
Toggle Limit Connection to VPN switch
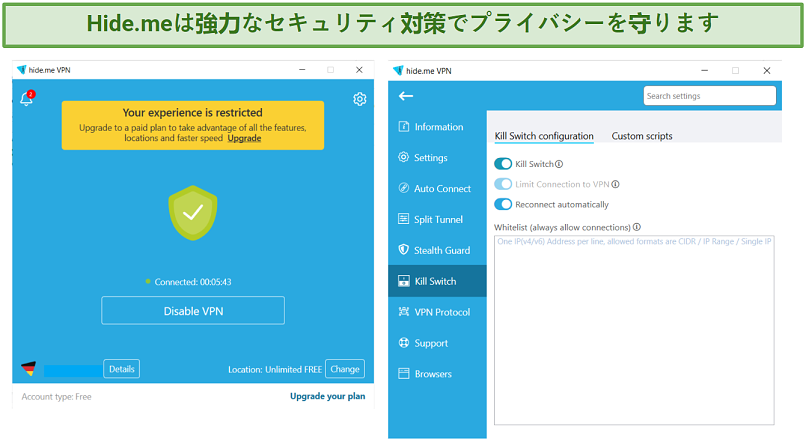point(503,184)
